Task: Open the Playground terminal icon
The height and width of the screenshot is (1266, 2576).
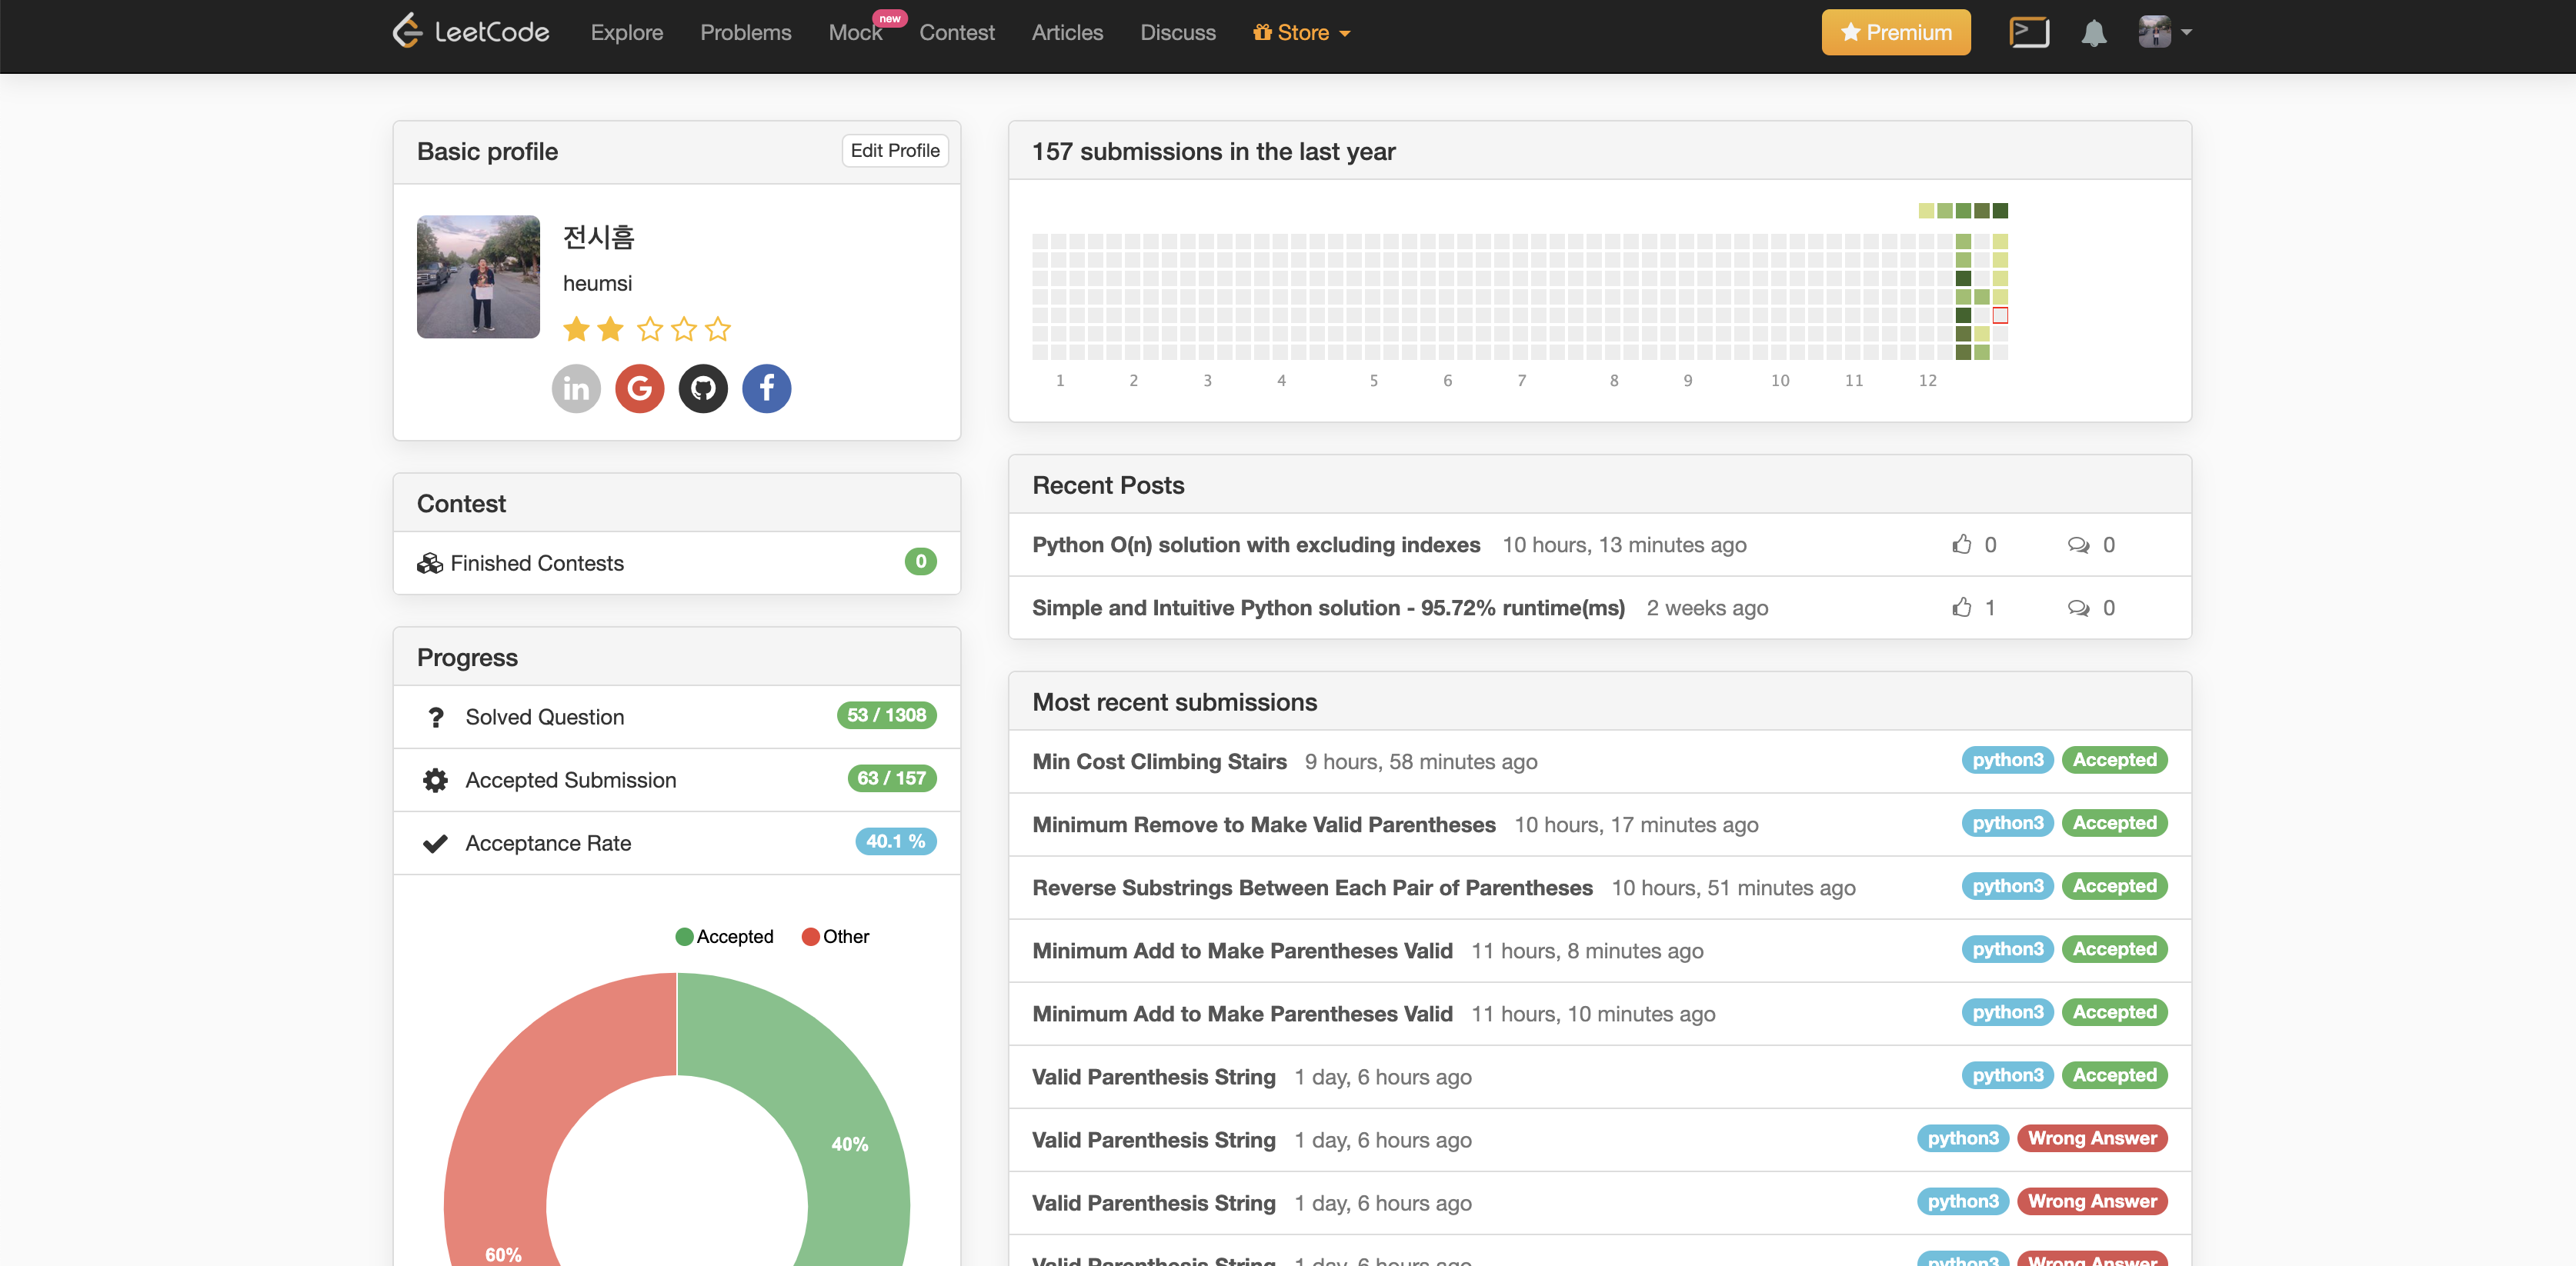Action: coord(2029,33)
